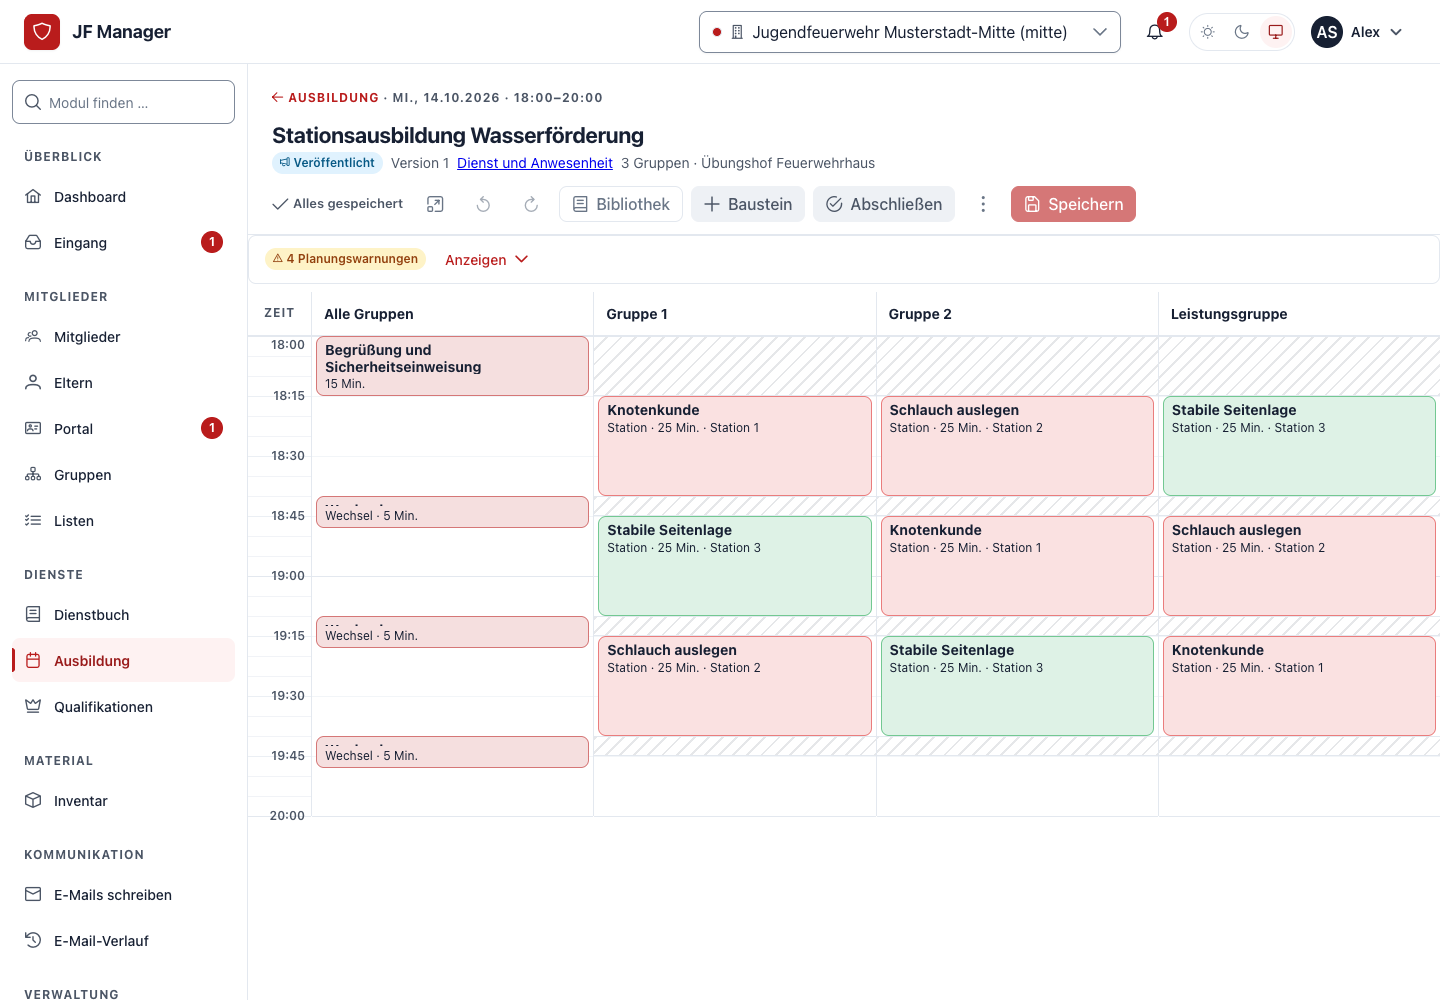
Task: Add a new Baustein
Action: pyautogui.click(x=748, y=204)
